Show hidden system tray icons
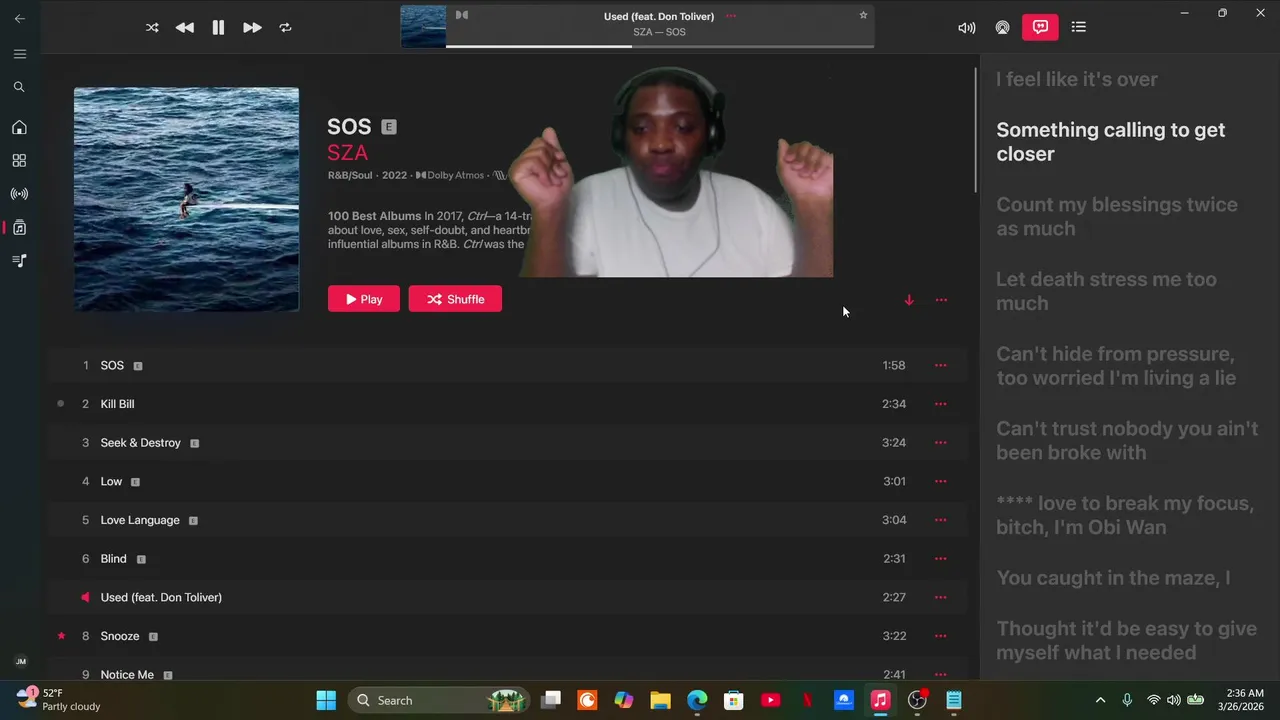 coord(1100,700)
